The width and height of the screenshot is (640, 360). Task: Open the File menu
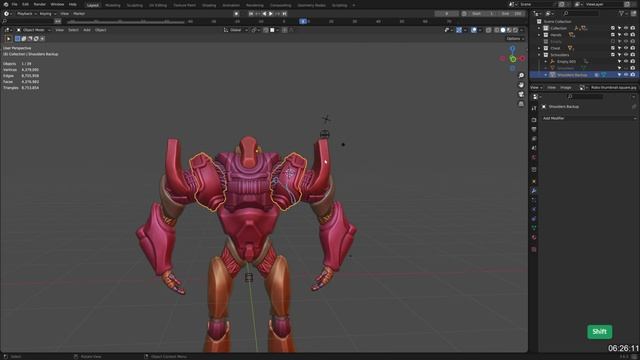coord(14,4)
